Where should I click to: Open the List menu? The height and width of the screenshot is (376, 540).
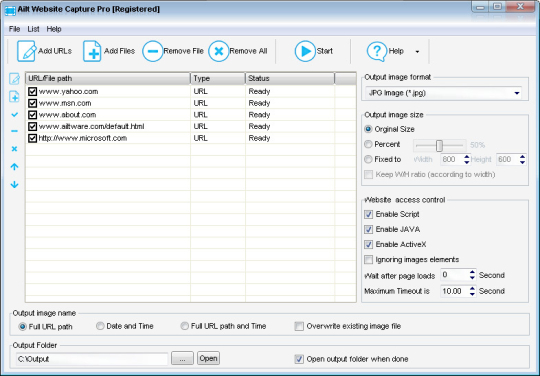pyautogui.click(x=33, y=29)
